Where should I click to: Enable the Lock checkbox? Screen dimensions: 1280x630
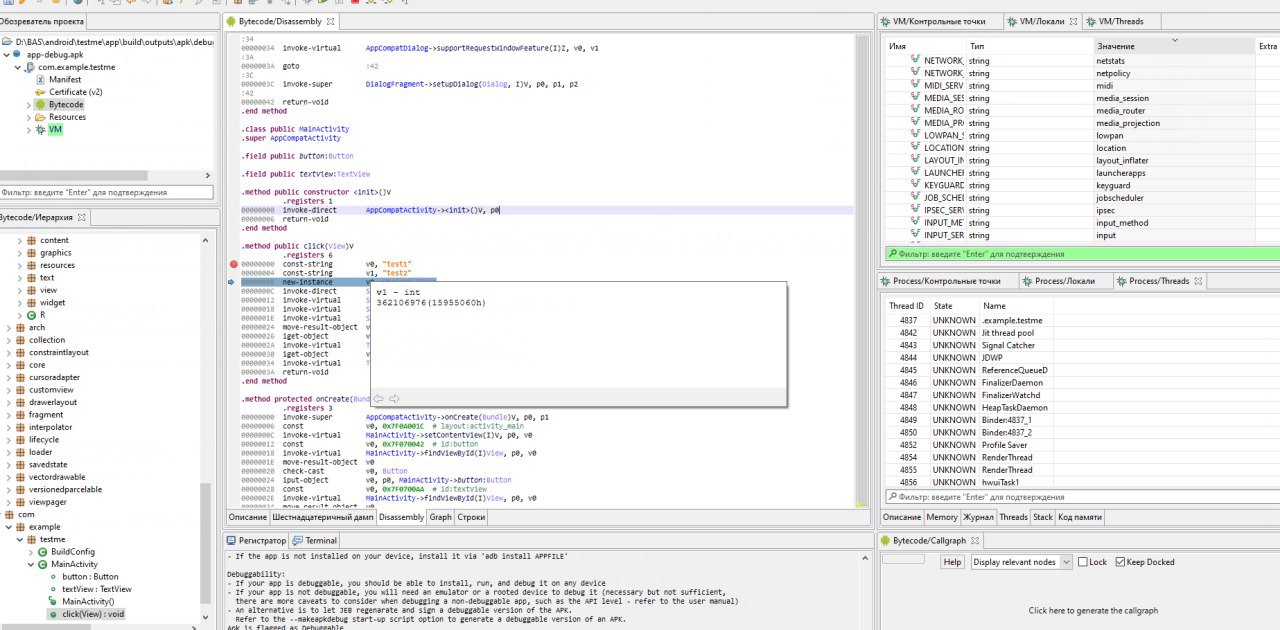point(1082,562)
